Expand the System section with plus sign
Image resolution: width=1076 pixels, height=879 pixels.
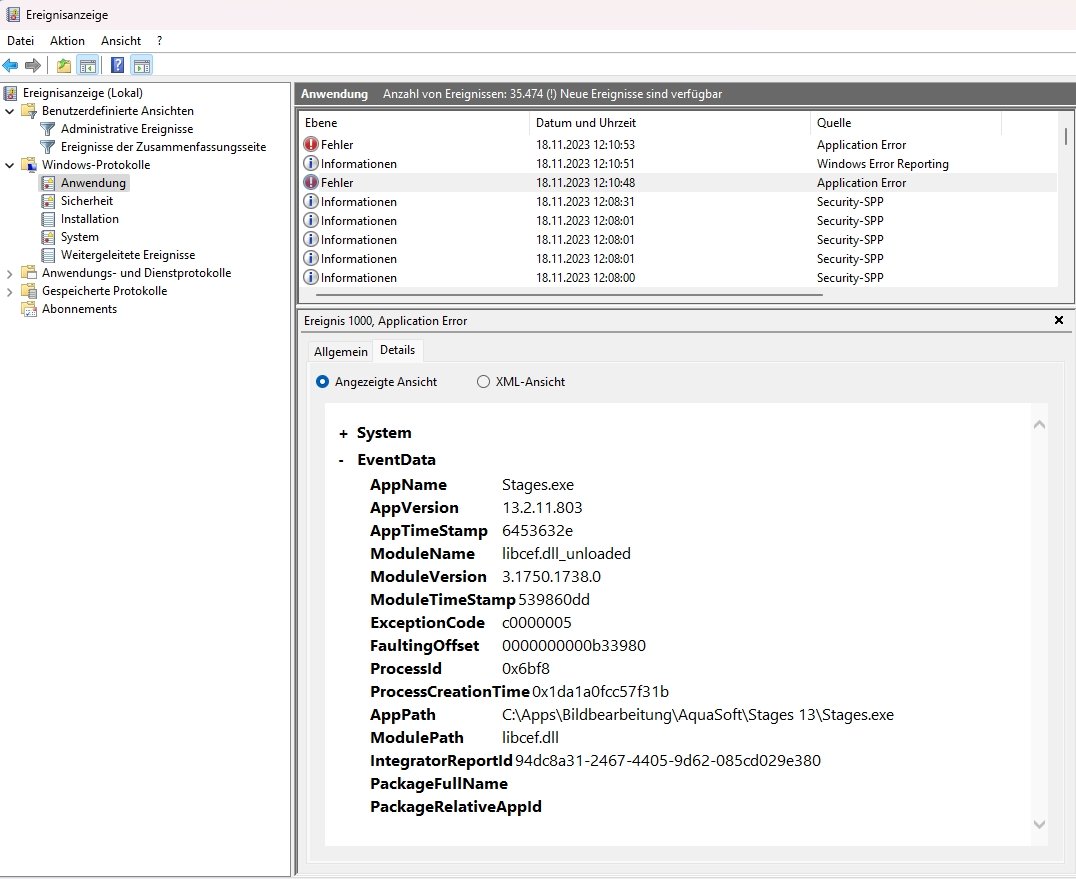point(343,434)
